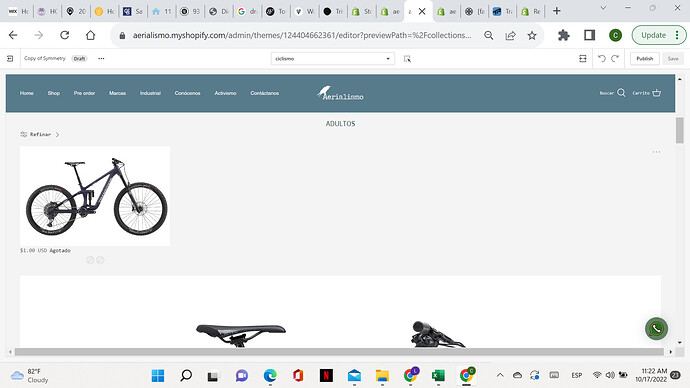Open the Buscar search icon
This screenshot has width=690, height=388.
click(x=621, y=93)
